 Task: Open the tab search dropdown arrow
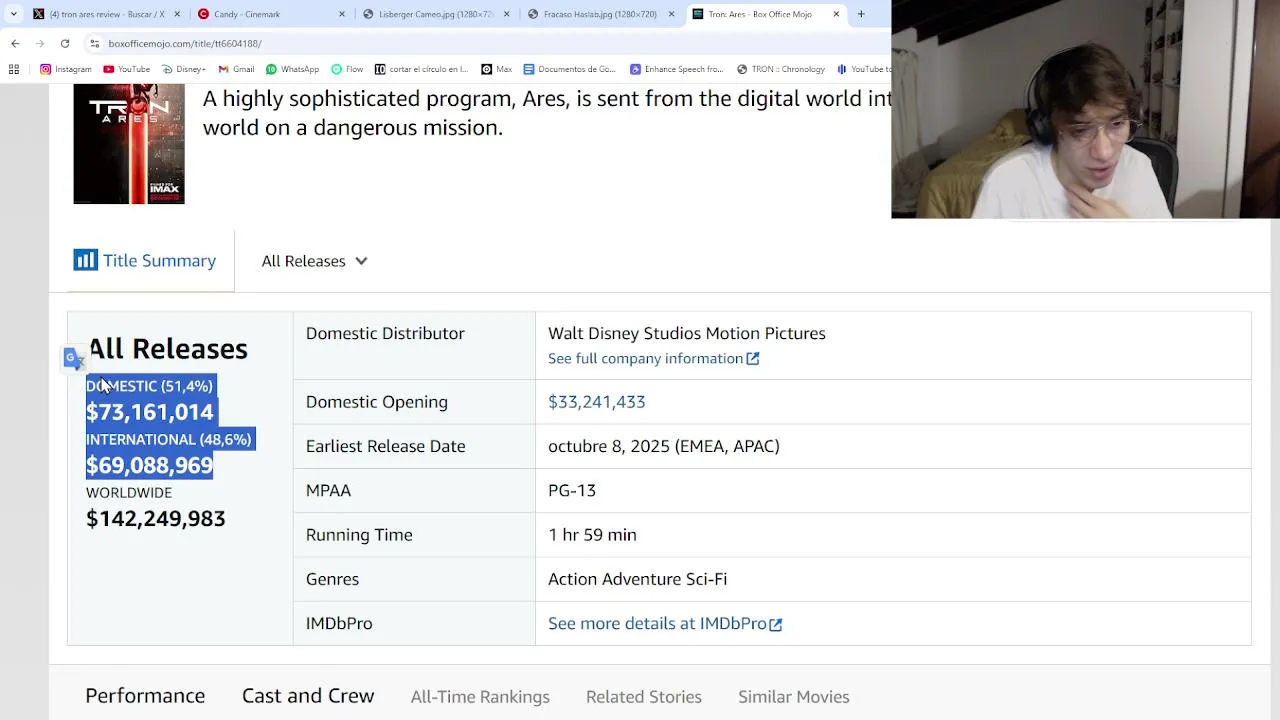click(x=14, y=14)
